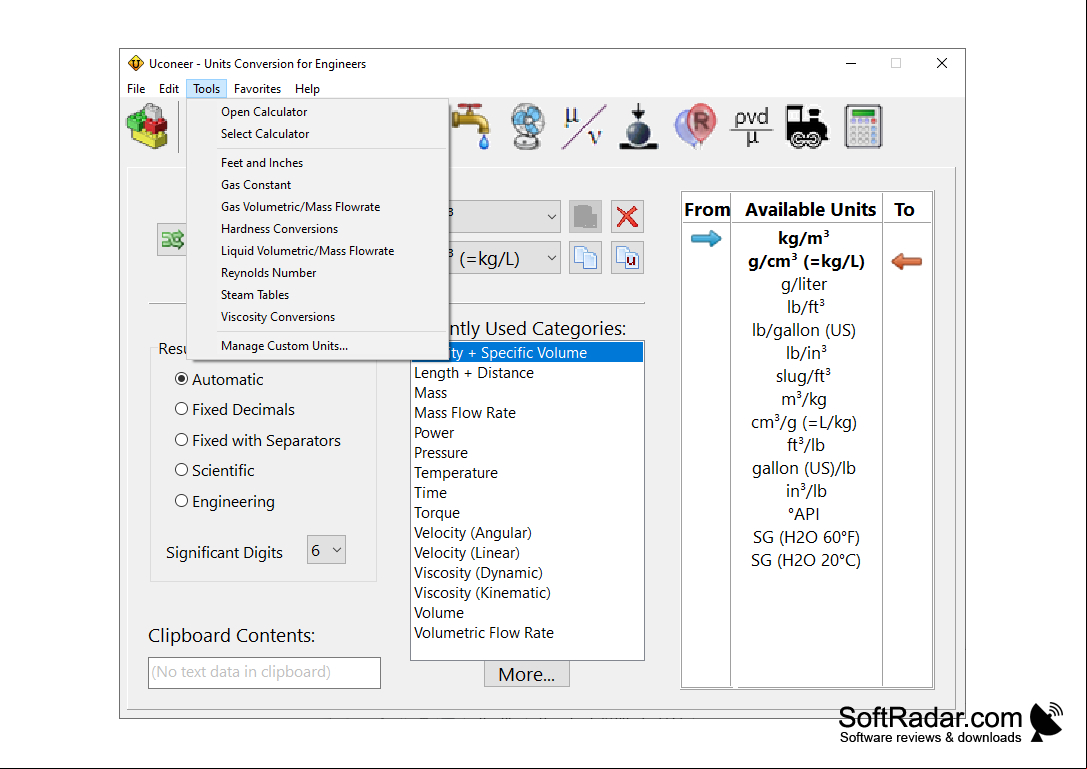Screen dimensions: 1087x769
Task: Open the viscosity μ/ν conversion icon
Action: tap(584, 126)
